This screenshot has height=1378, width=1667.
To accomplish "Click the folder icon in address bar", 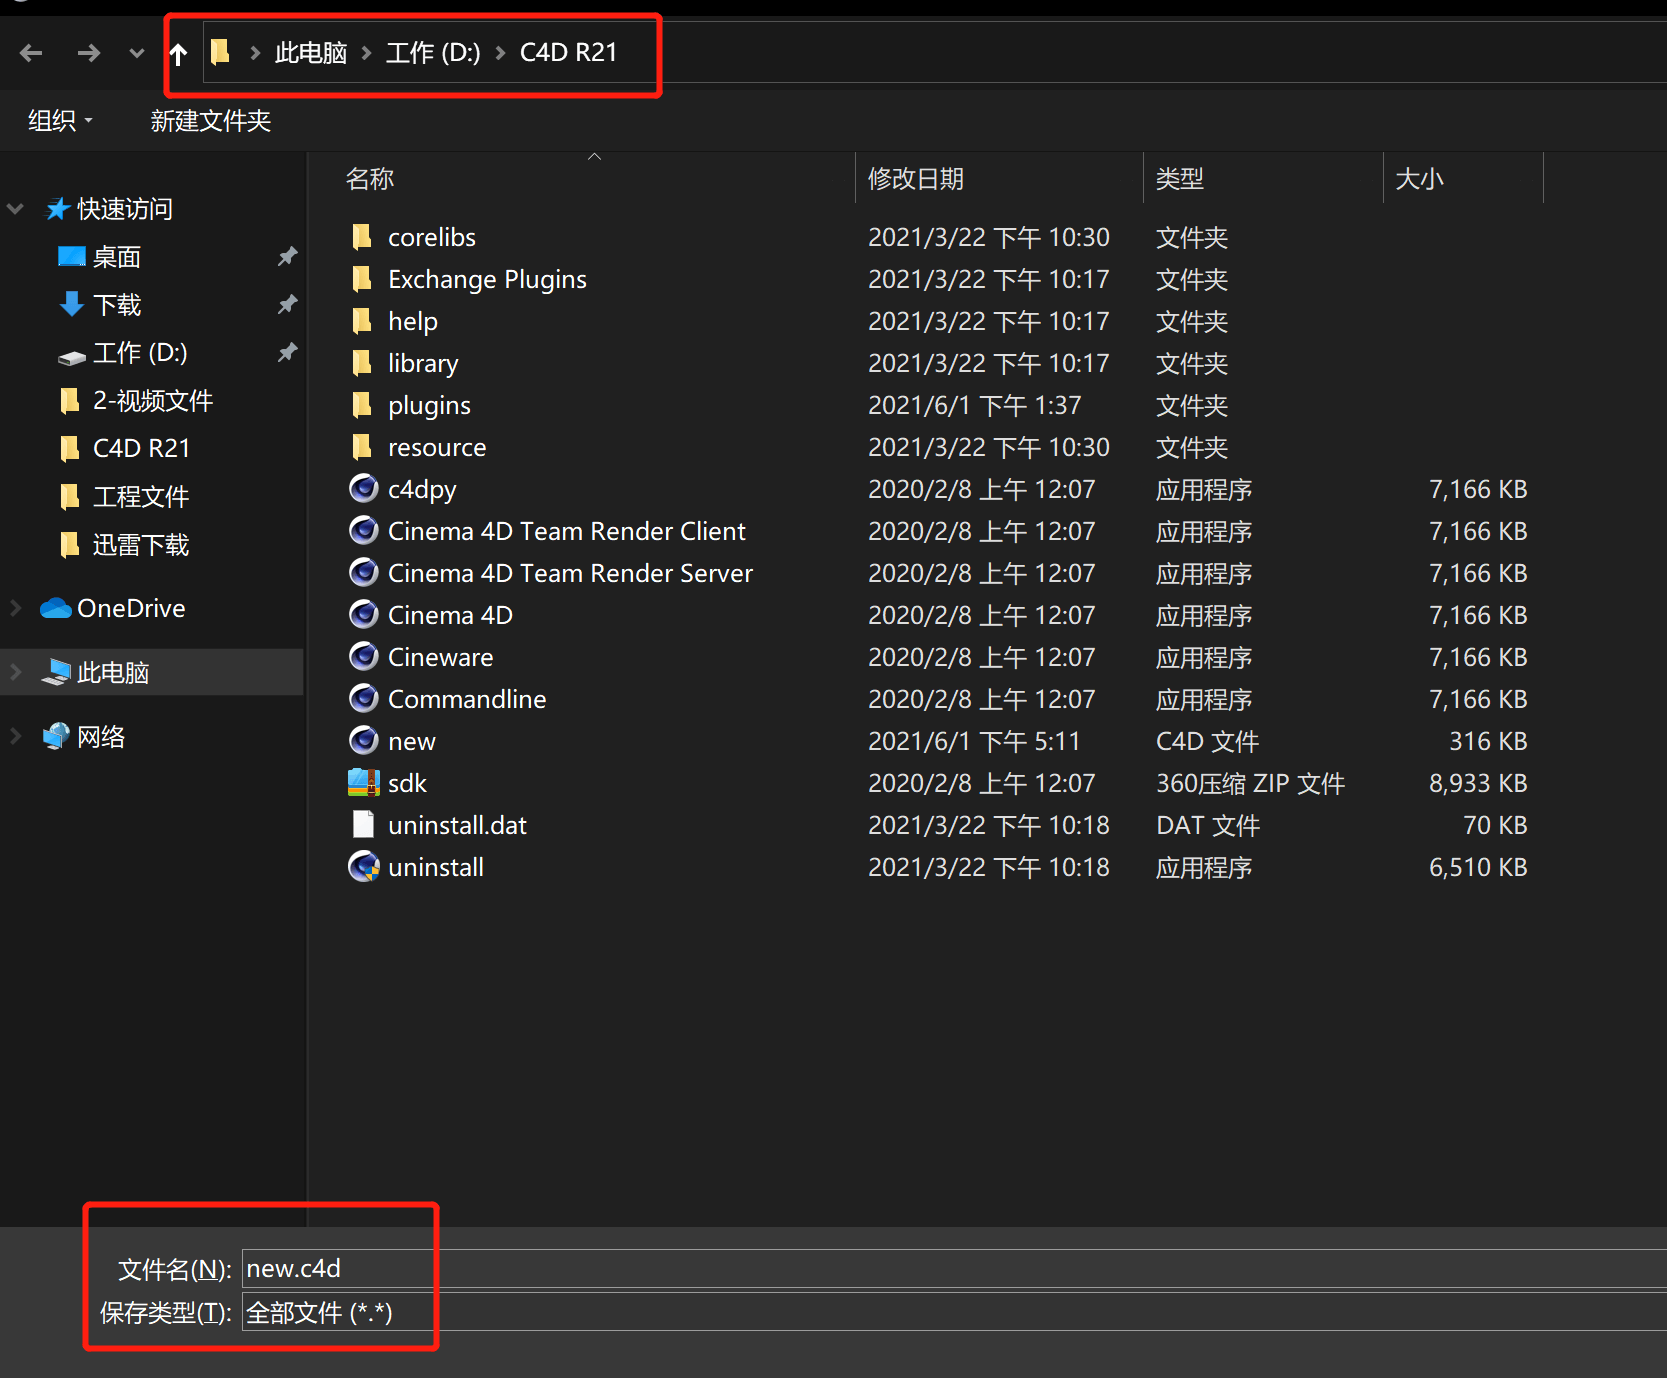I will tap(221, 52).
